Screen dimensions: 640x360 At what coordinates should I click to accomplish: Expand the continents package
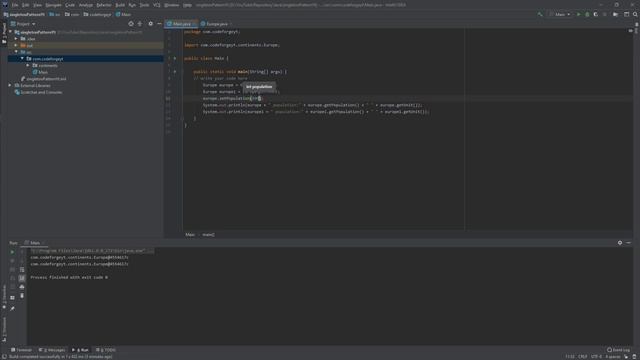[x=28, y=65]
